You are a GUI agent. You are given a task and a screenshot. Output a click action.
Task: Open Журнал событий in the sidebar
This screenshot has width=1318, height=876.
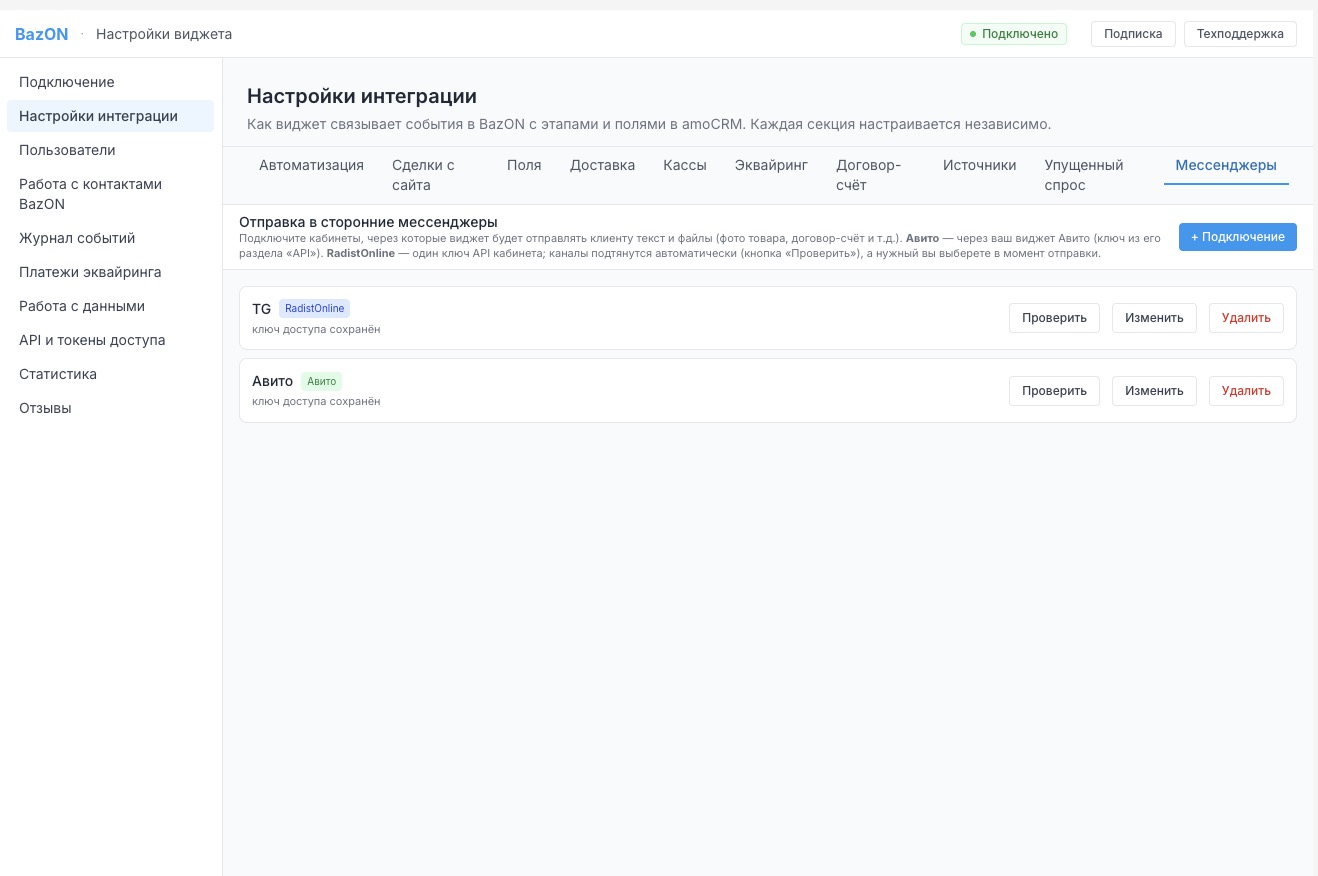tap(110, 238)
